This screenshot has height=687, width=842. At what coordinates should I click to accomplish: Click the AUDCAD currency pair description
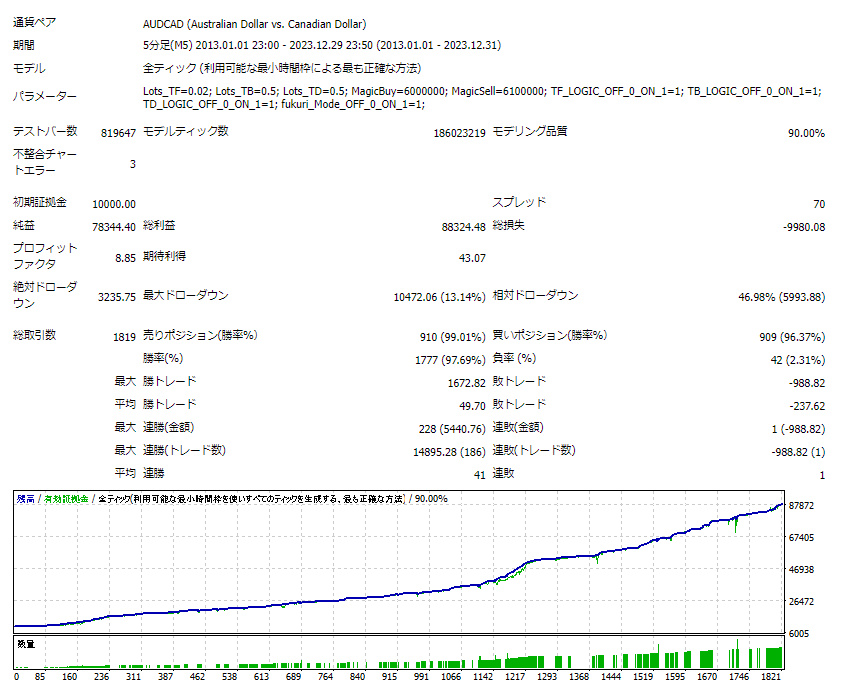coord(255,24)
